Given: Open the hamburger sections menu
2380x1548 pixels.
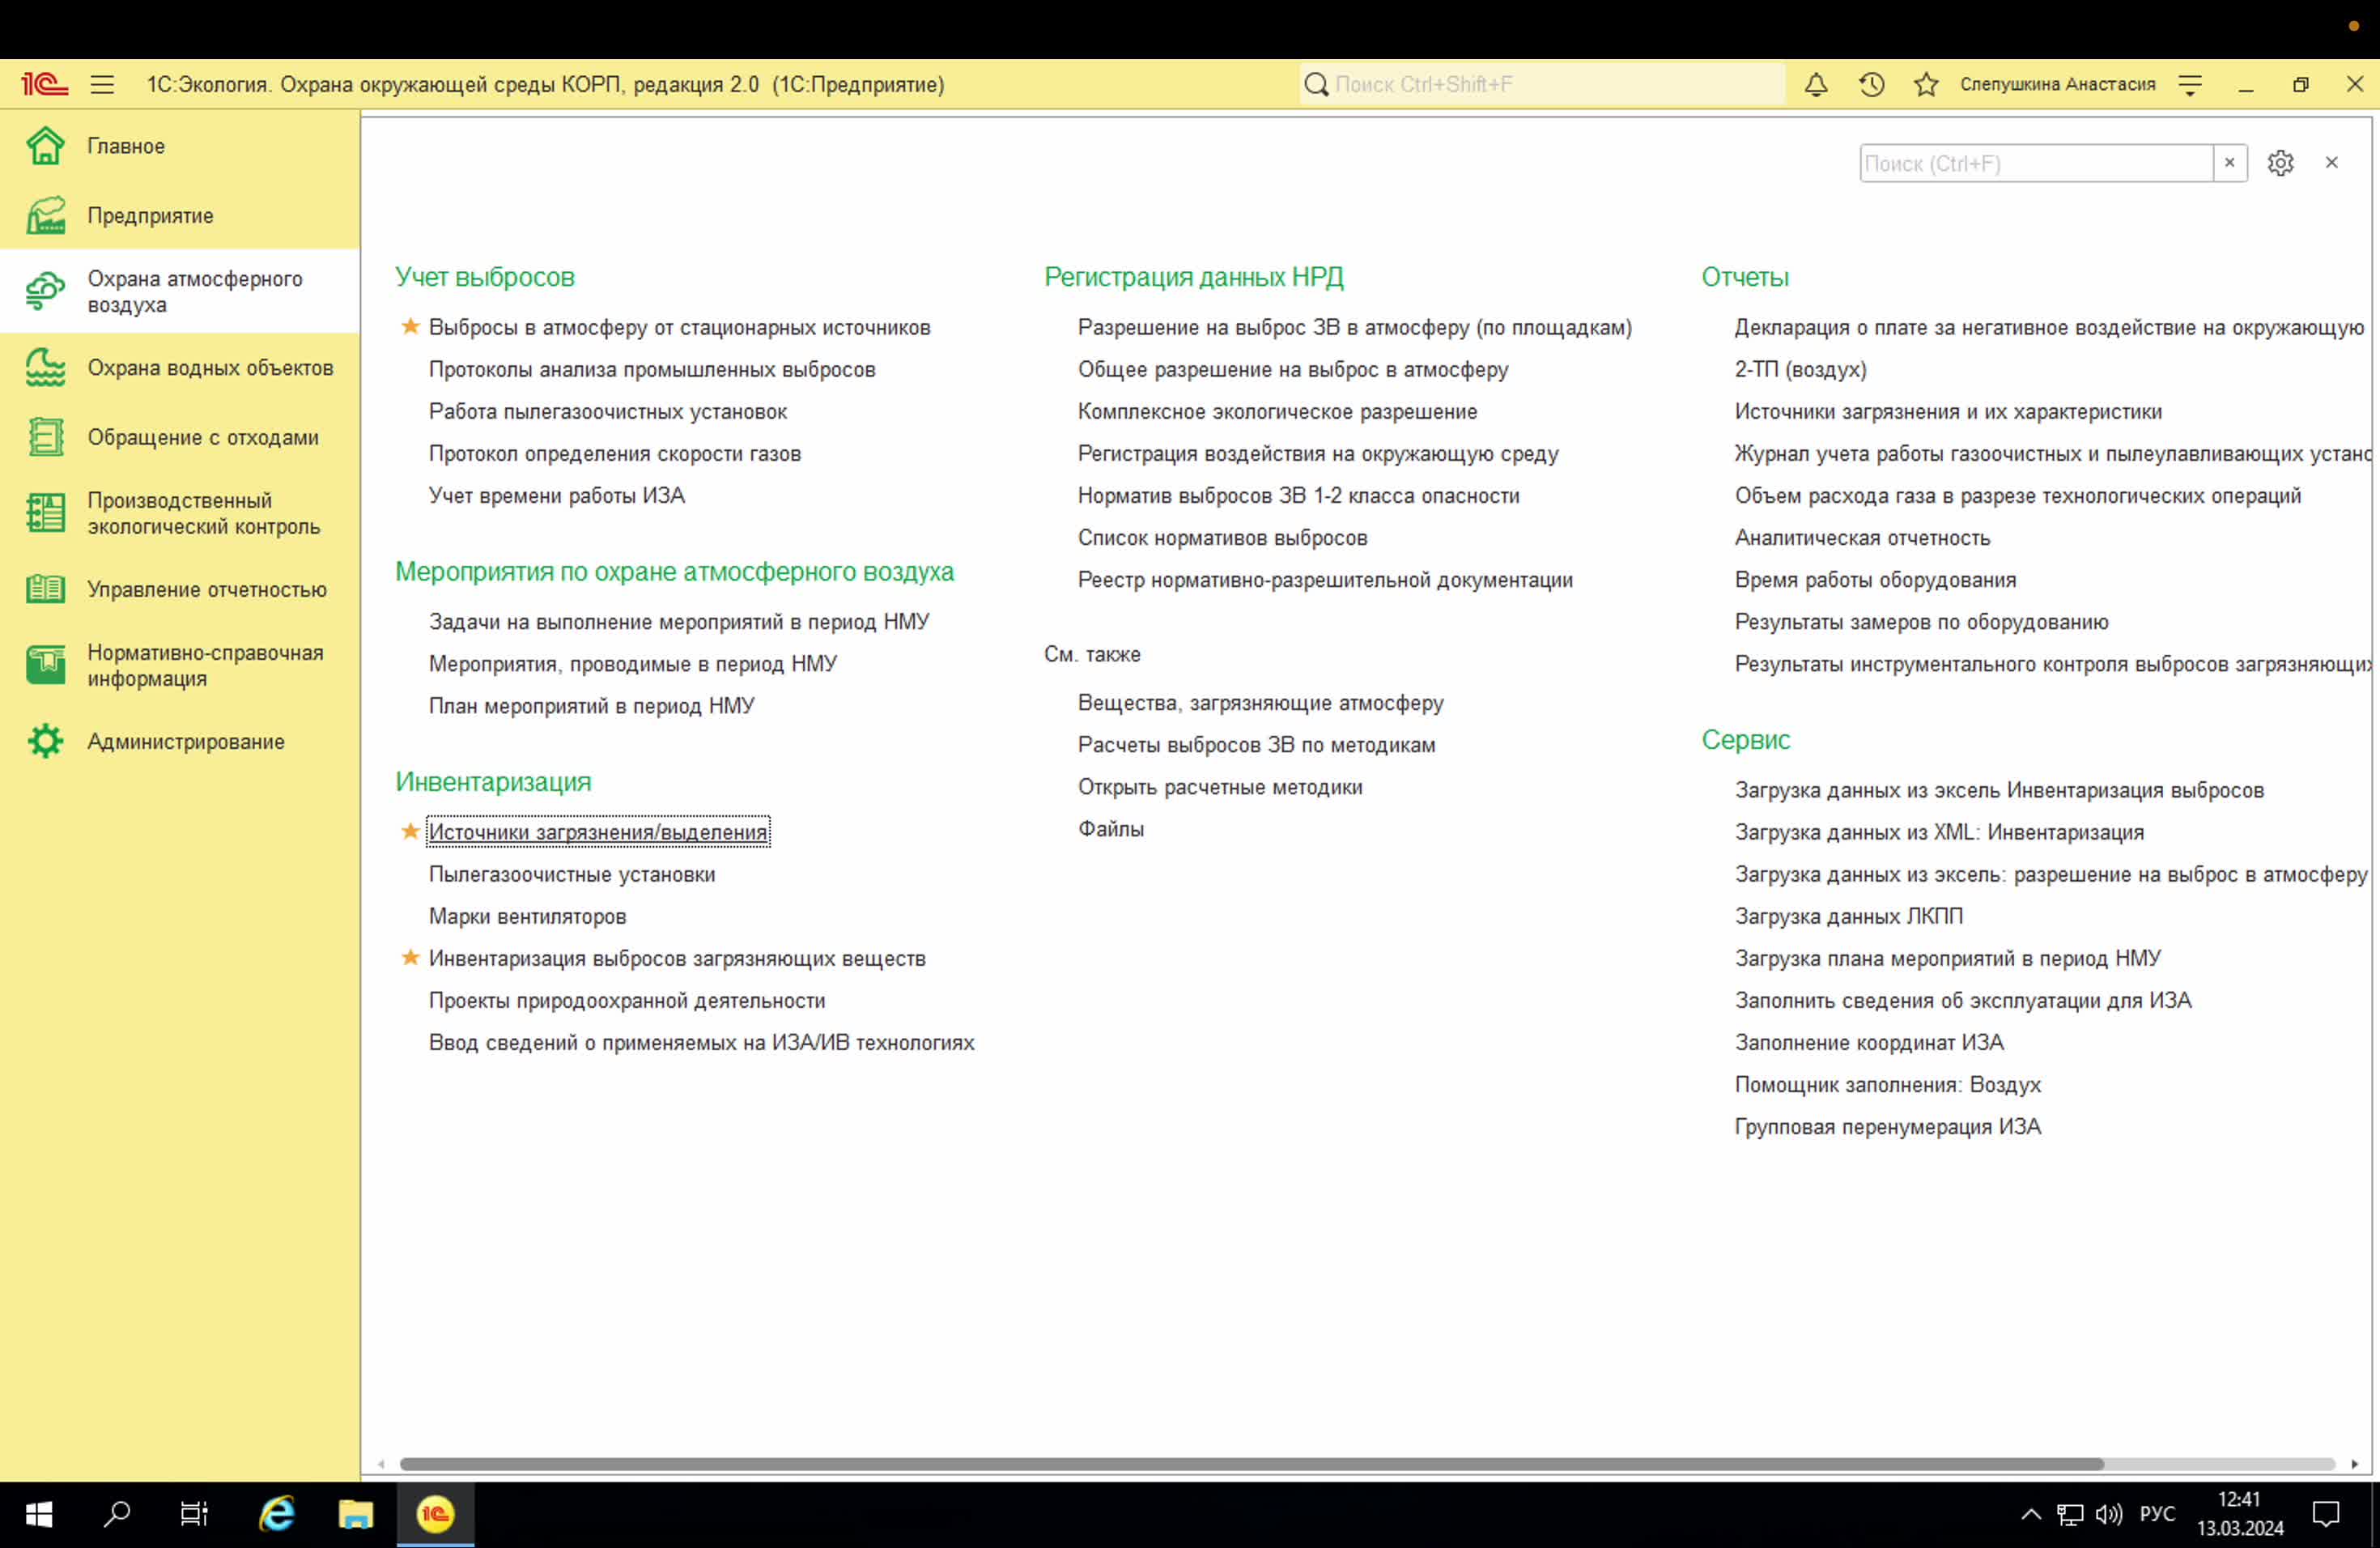Looking at the screenshot, I should click(x=102, y=85).
